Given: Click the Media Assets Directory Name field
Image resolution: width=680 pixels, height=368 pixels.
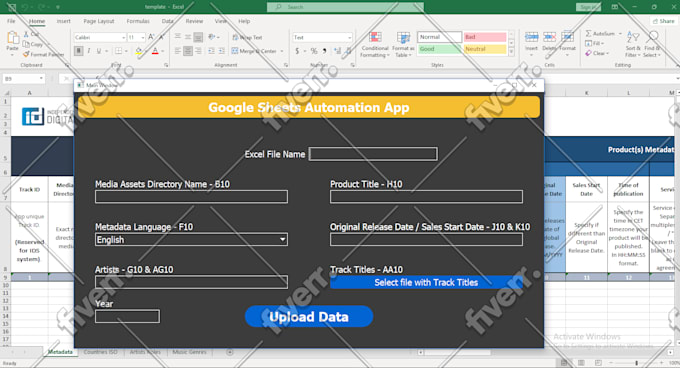Looking at the screenshot, I should tap(191, 197).
